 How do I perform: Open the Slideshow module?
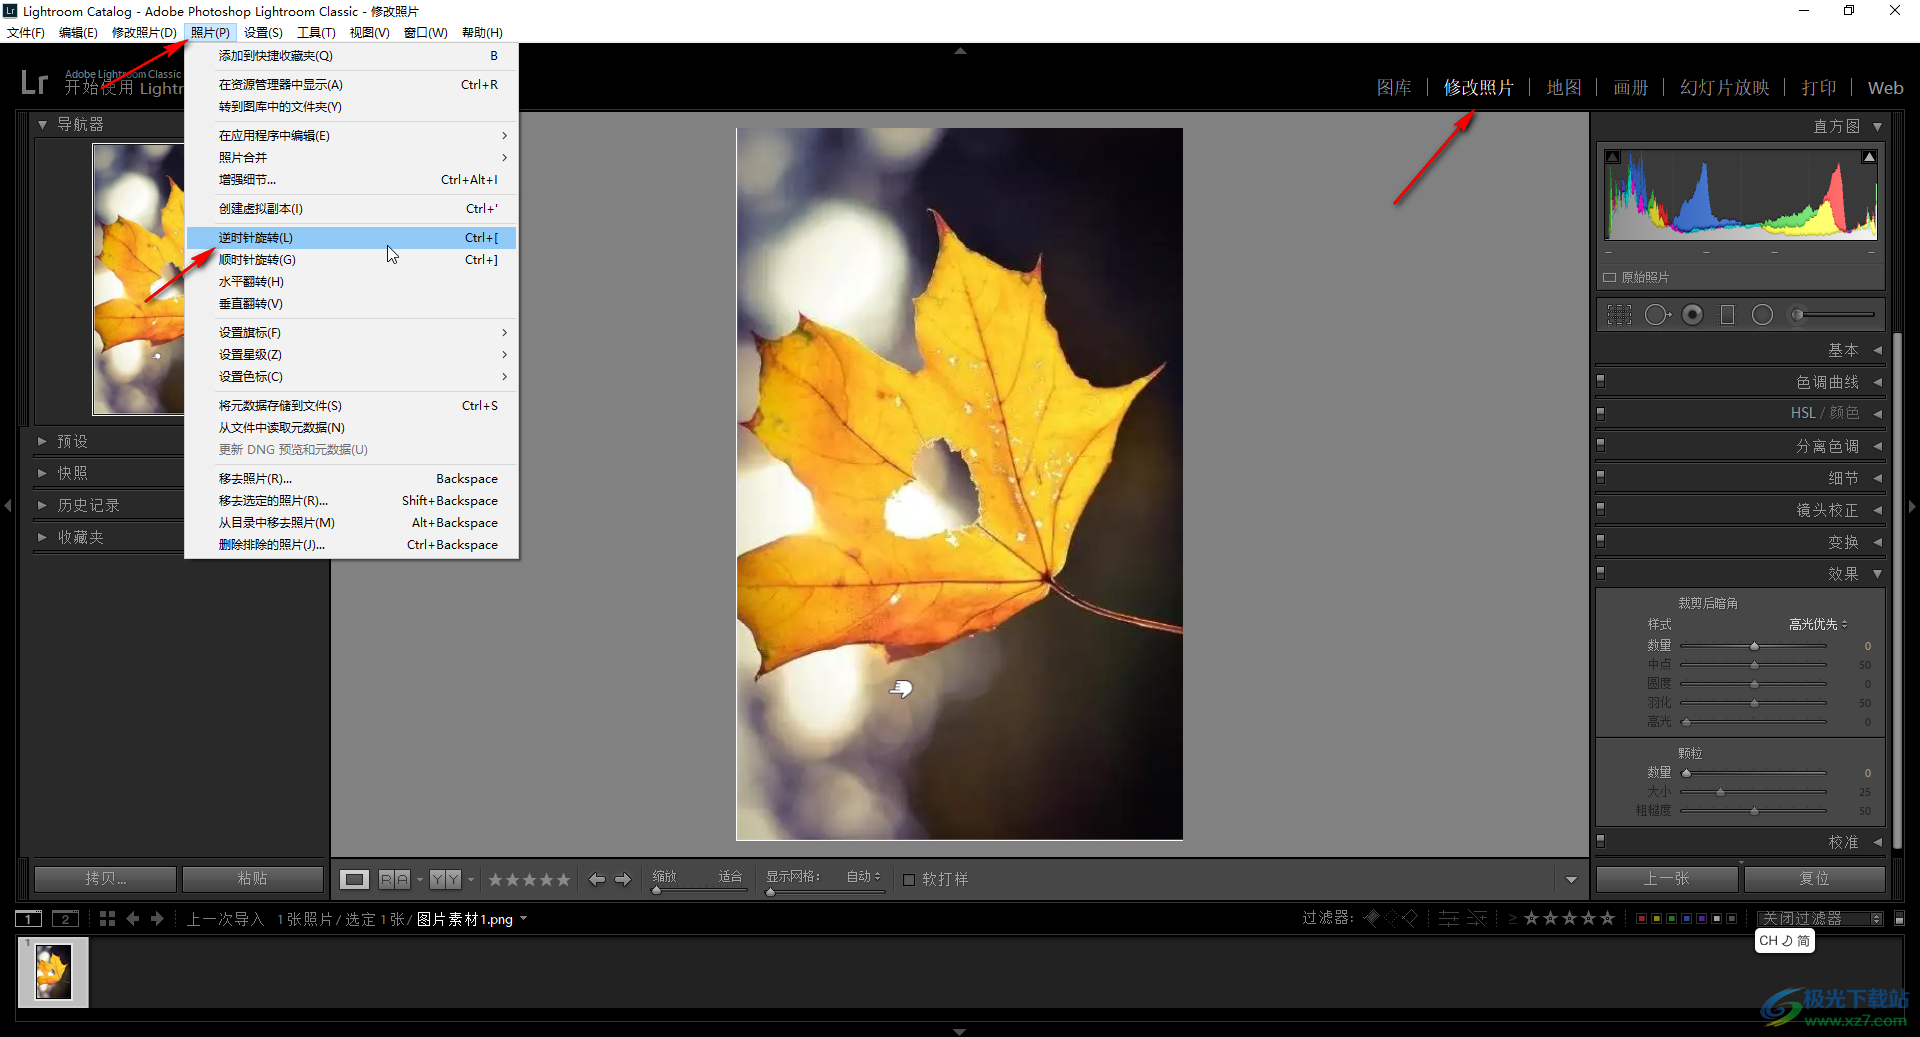(1725, 88)
